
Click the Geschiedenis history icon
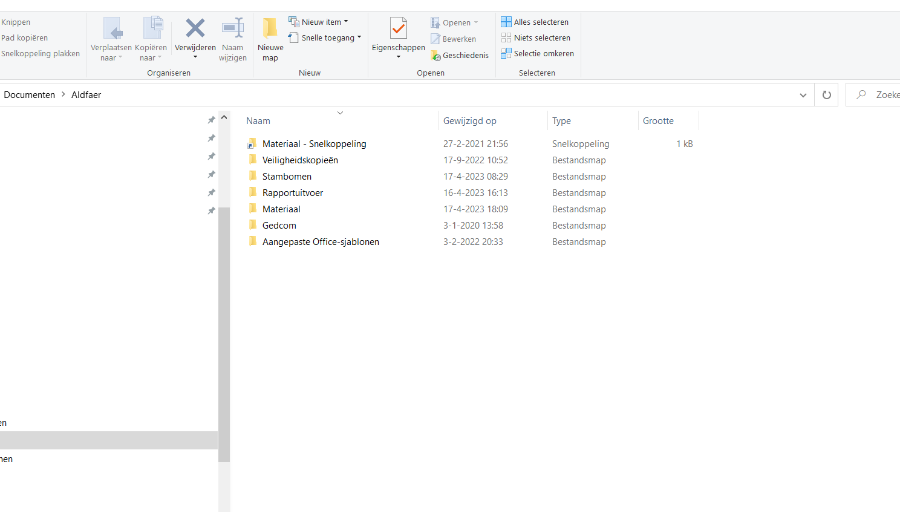(436, 55)
